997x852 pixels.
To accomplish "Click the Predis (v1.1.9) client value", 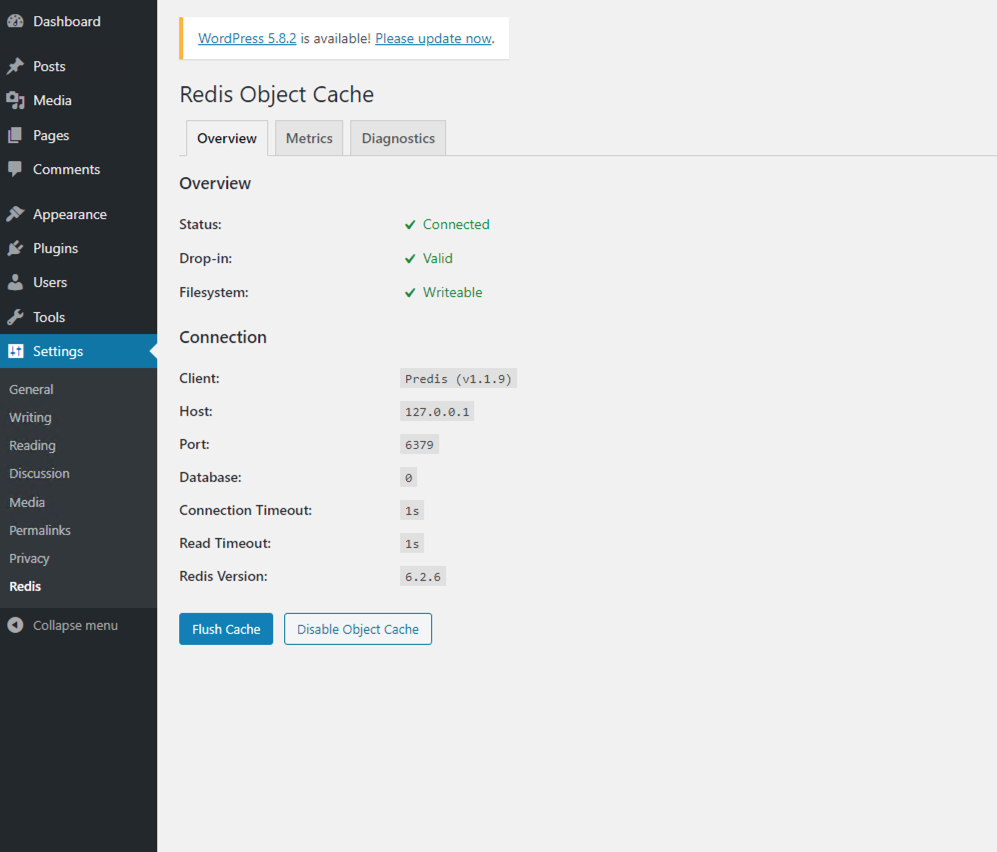I will coord(458,378).
